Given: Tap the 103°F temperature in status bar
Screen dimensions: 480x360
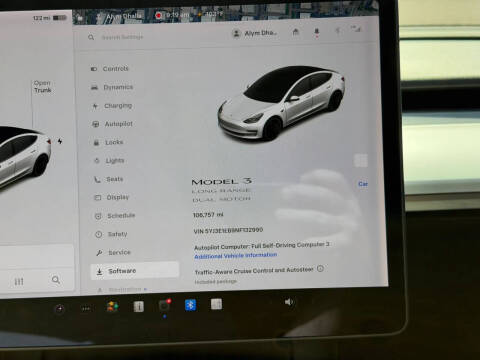Looking at the screenshot, I should point(214,14).
